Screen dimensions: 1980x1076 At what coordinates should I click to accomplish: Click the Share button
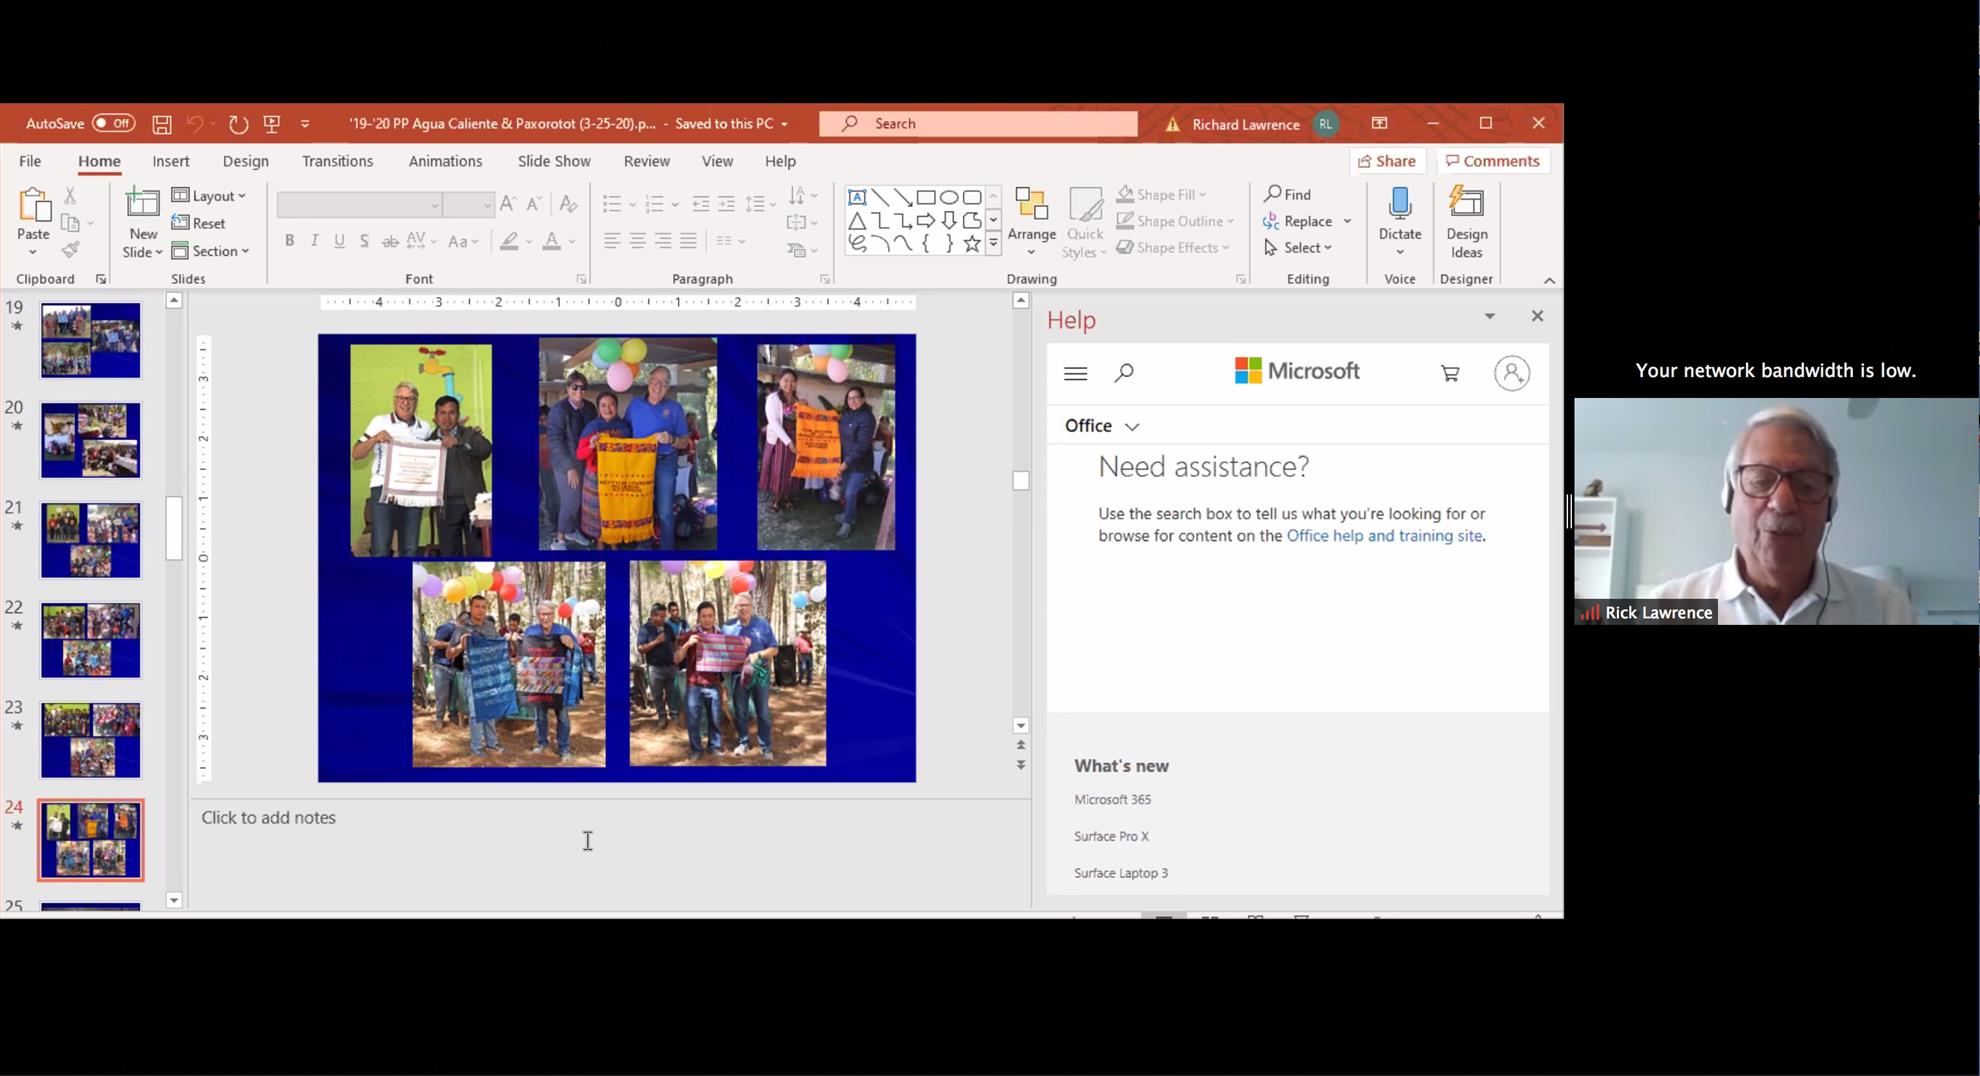click(1386, 161)
